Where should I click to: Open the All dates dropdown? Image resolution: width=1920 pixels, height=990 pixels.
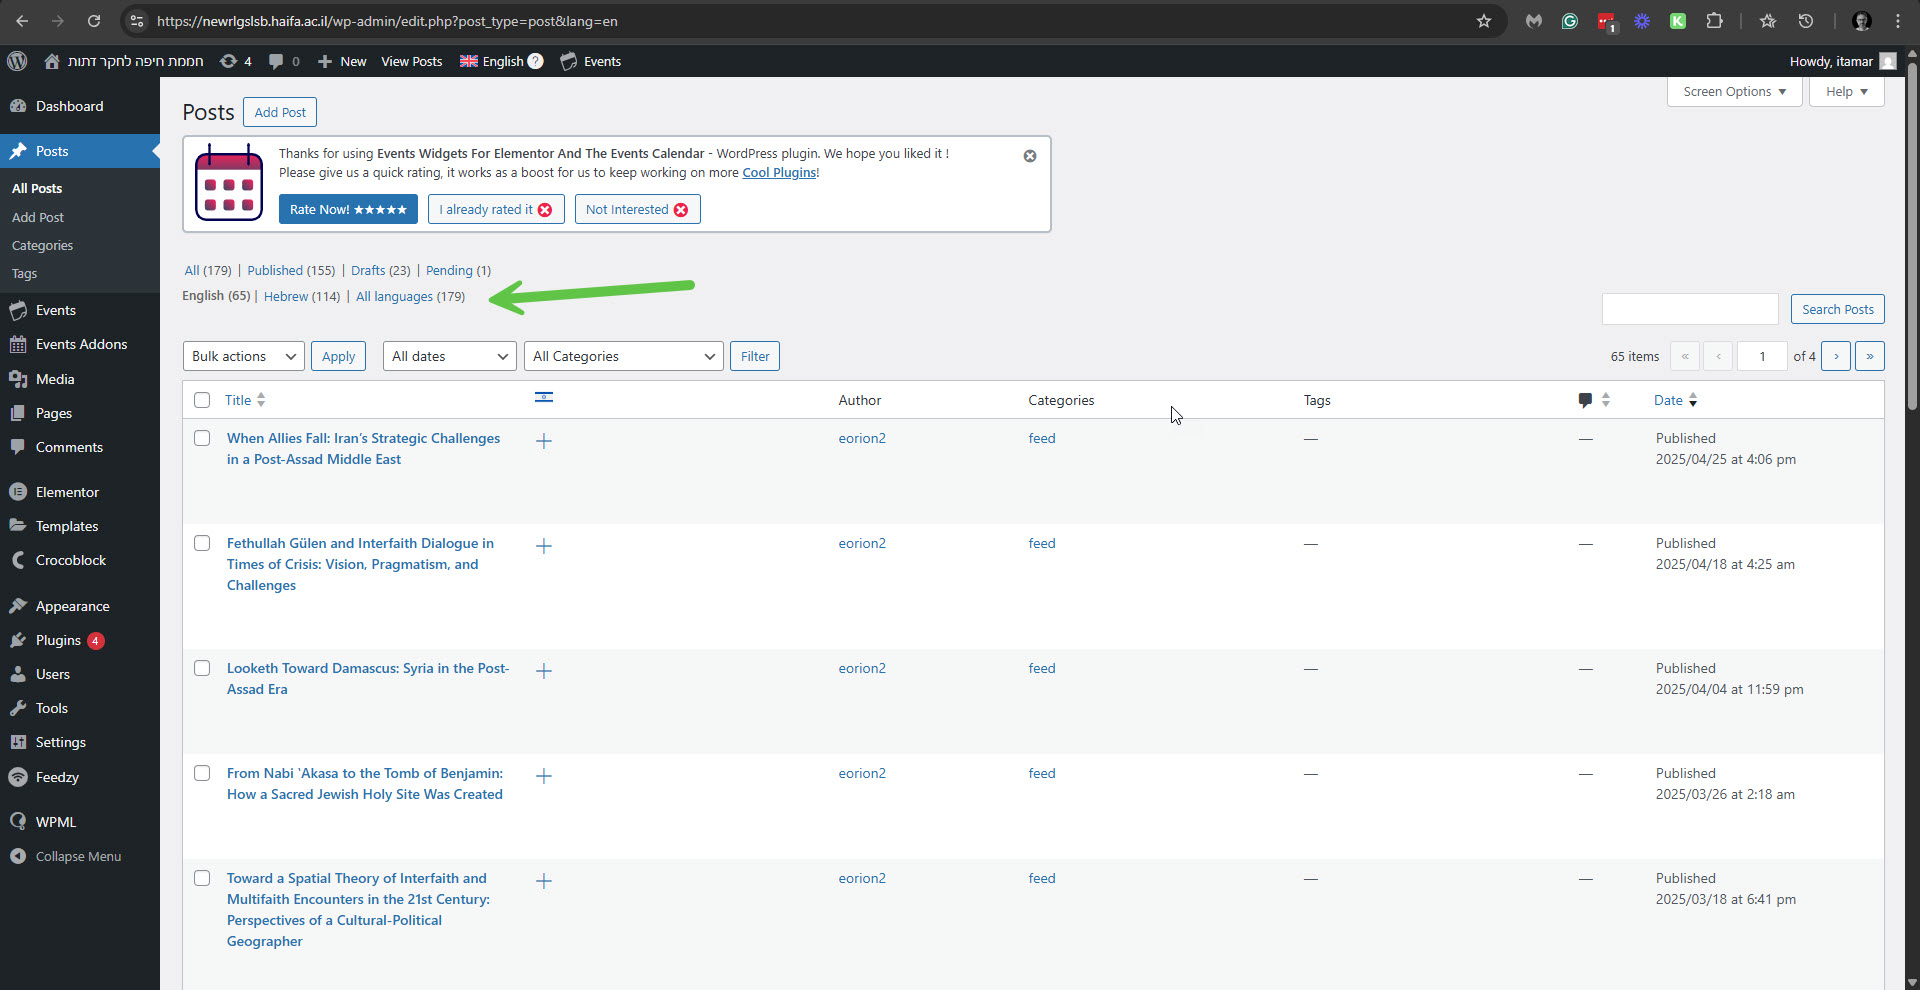point(450,356)
